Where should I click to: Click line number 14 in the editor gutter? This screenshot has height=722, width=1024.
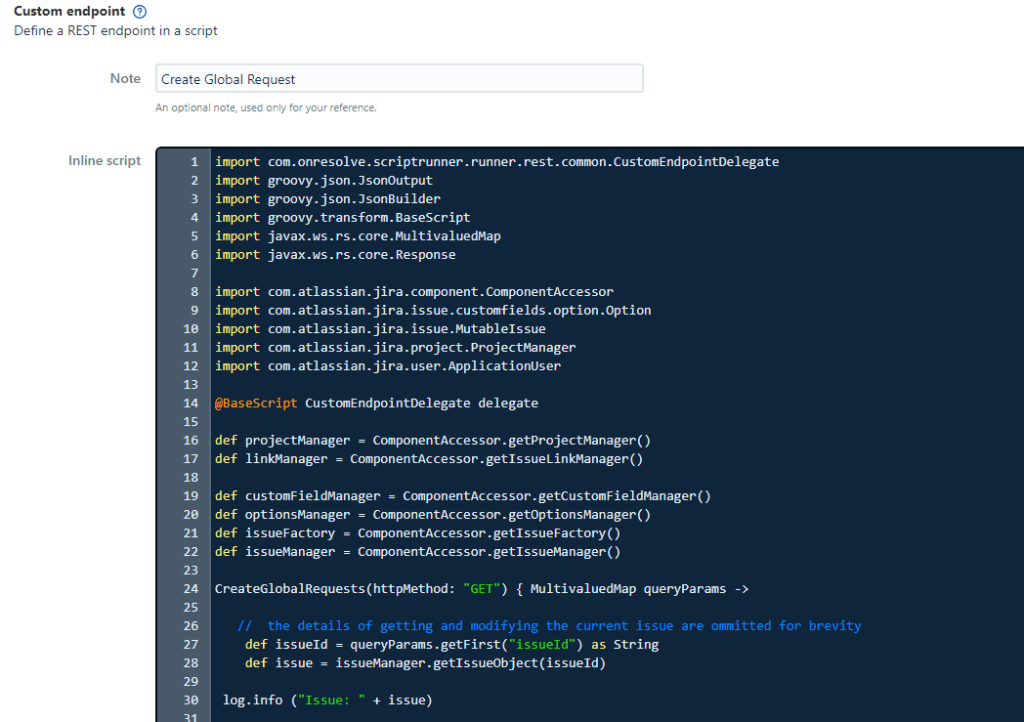coord(191,403)
